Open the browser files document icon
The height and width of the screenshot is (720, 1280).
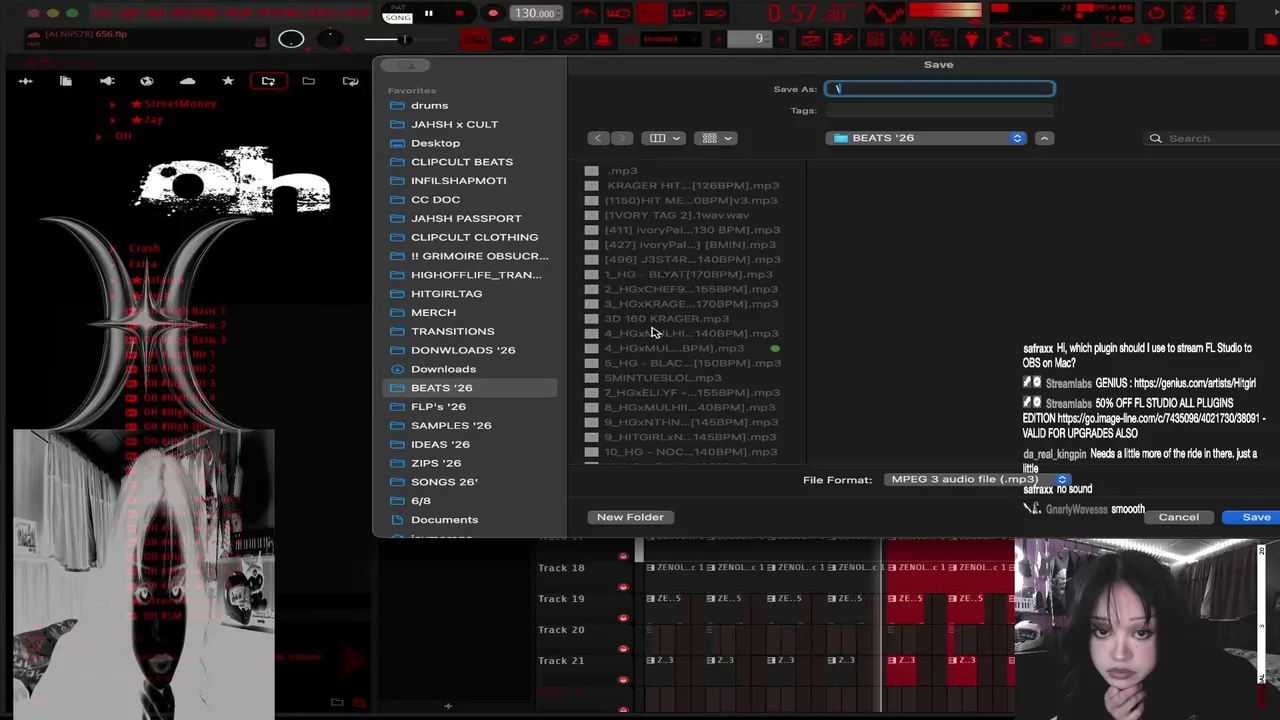66,81
